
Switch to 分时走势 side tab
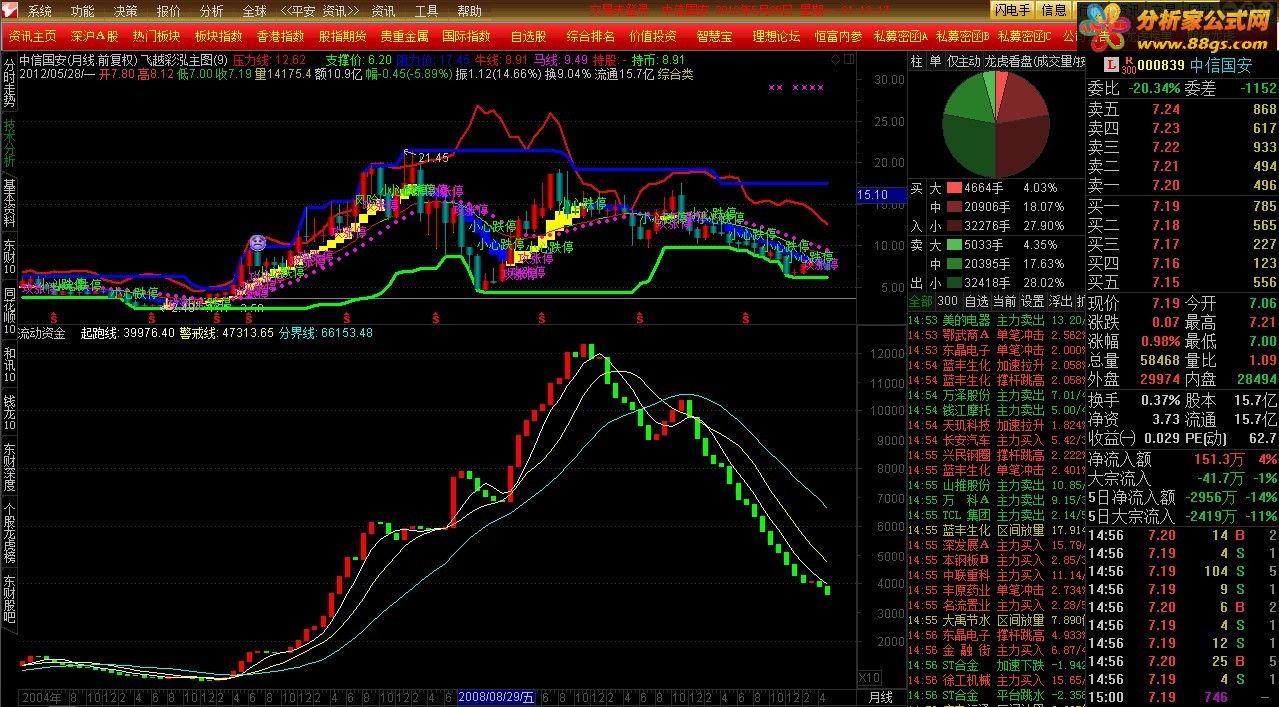(9, 84)
